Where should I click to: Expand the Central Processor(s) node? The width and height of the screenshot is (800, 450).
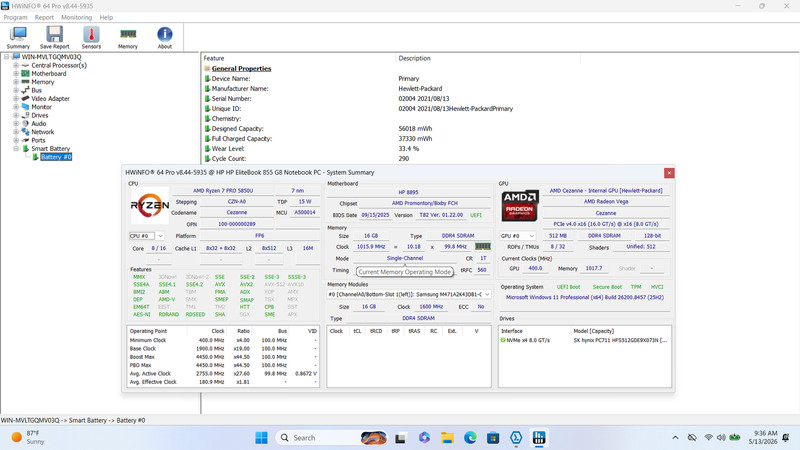tap(16, 65)
